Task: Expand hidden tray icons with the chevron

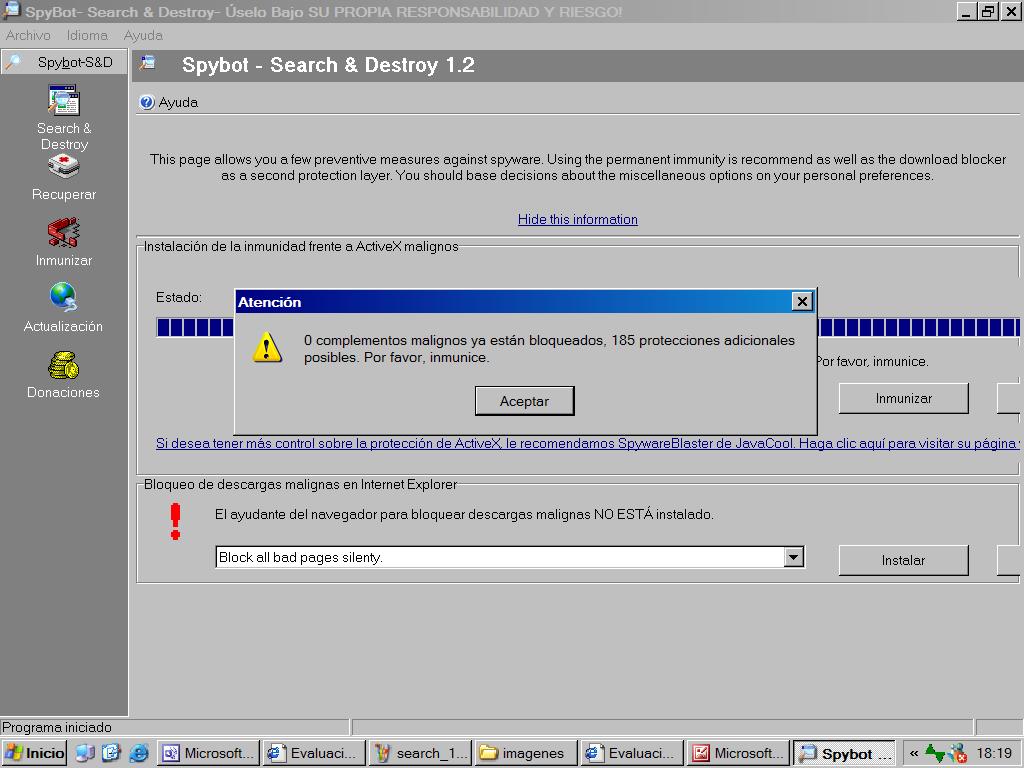Action: (x=914, y=754)
